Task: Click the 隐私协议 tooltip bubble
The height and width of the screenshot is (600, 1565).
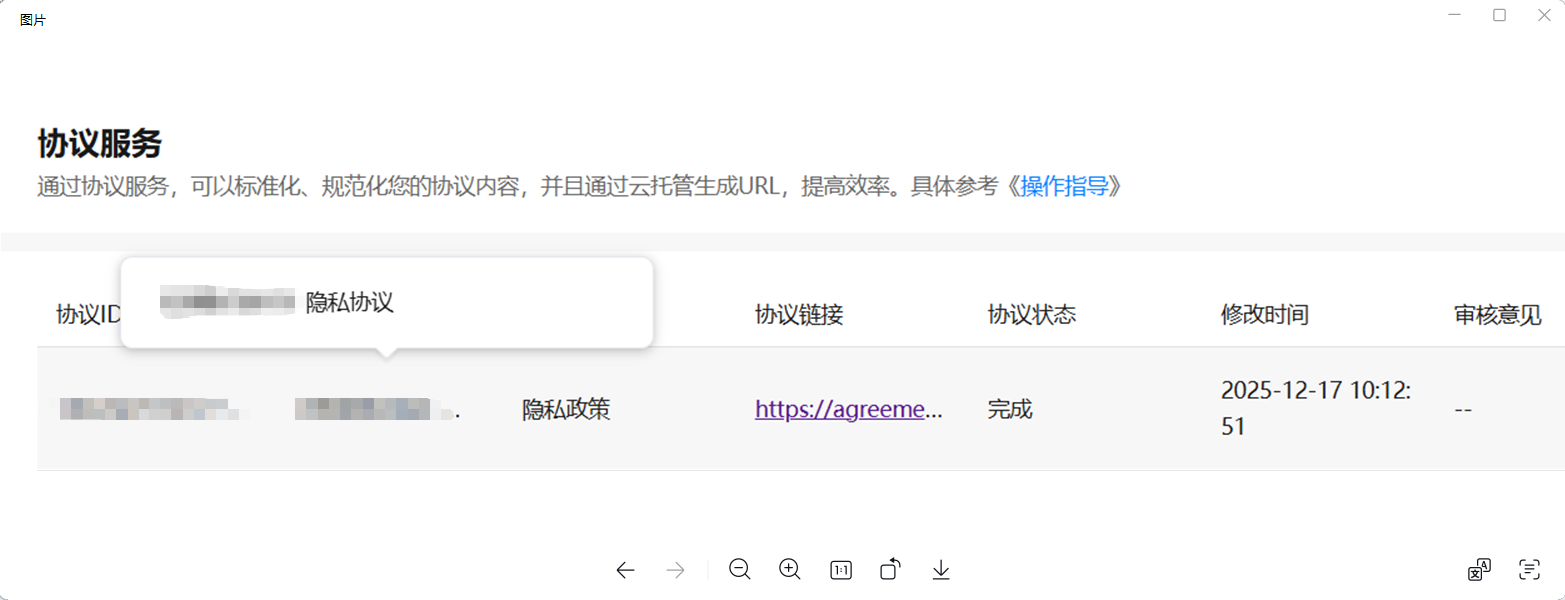Action: (x=387, y=302)
